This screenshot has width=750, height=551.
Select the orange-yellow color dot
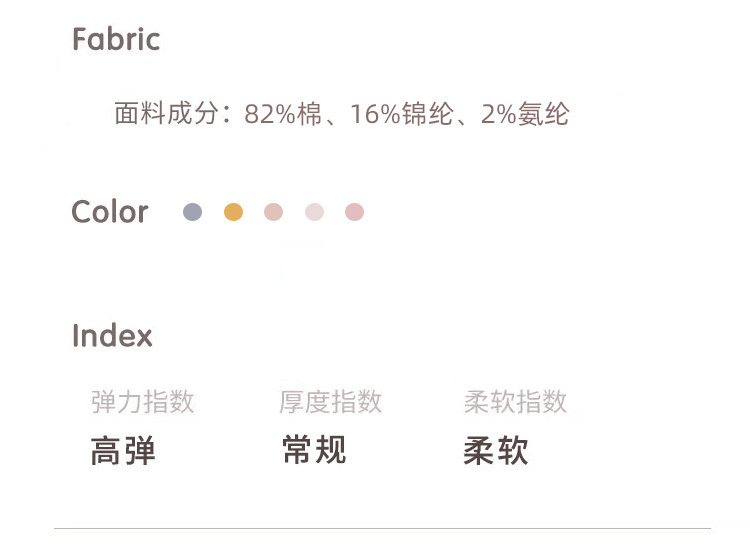pyautogui.click(x=233, y=212)
